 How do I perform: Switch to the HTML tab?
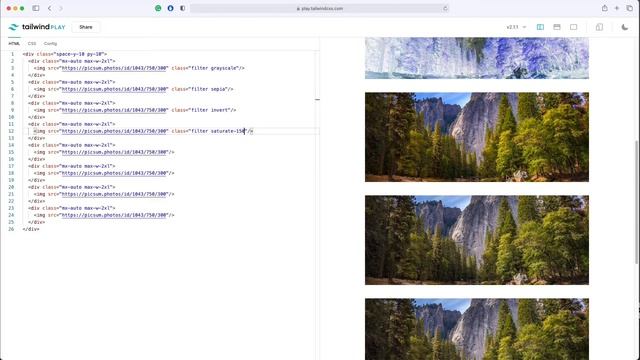[14, 43]
